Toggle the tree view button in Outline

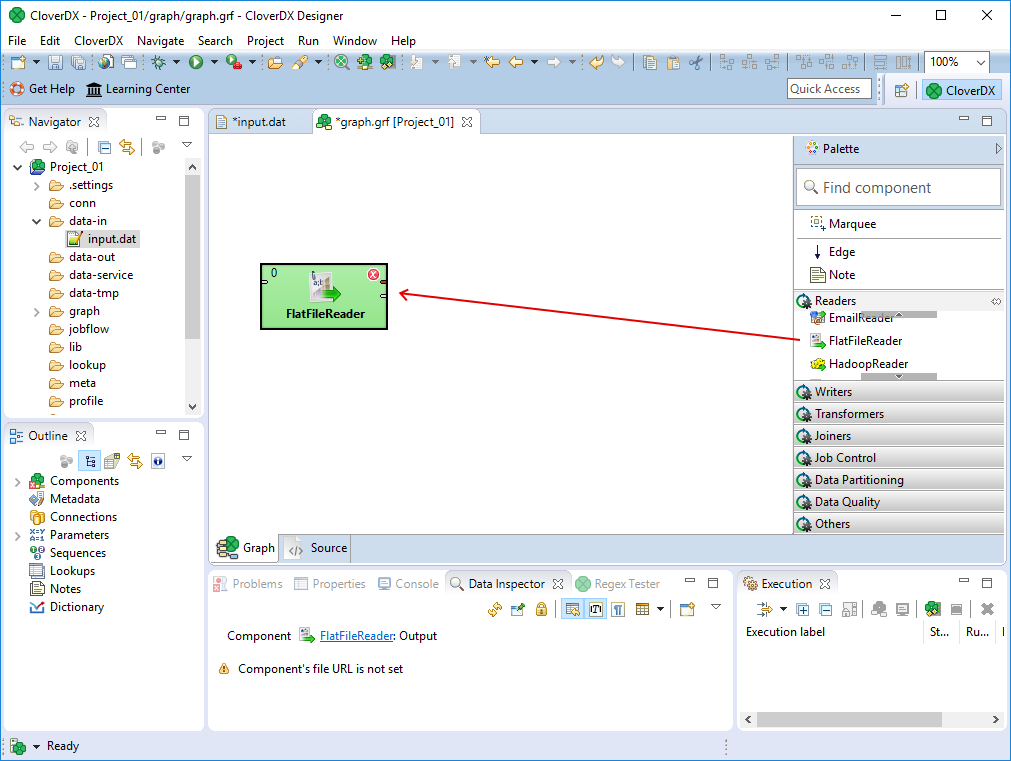tap(90, 461)
